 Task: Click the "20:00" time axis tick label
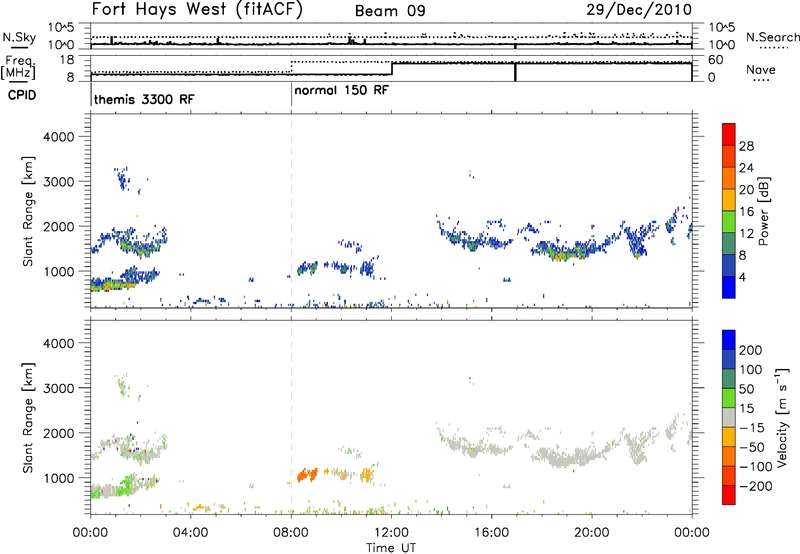point(591,533)
